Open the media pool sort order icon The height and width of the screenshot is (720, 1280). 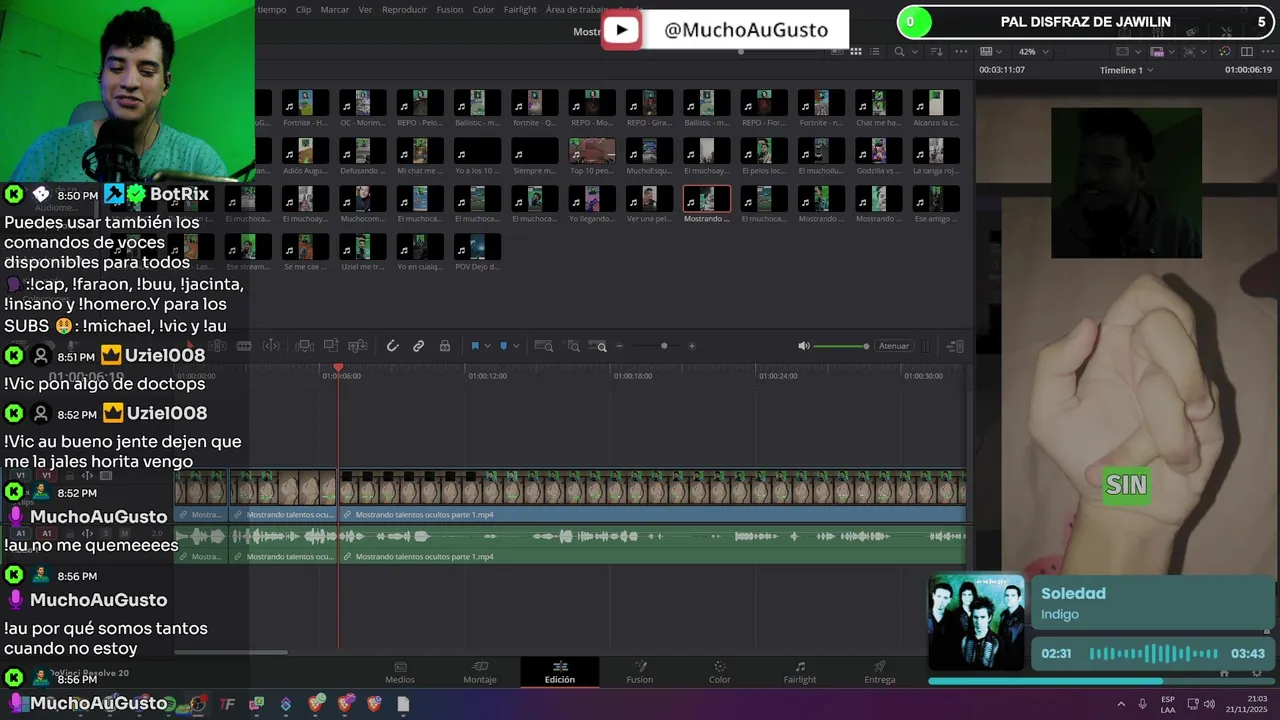click(x=937, y=52)
